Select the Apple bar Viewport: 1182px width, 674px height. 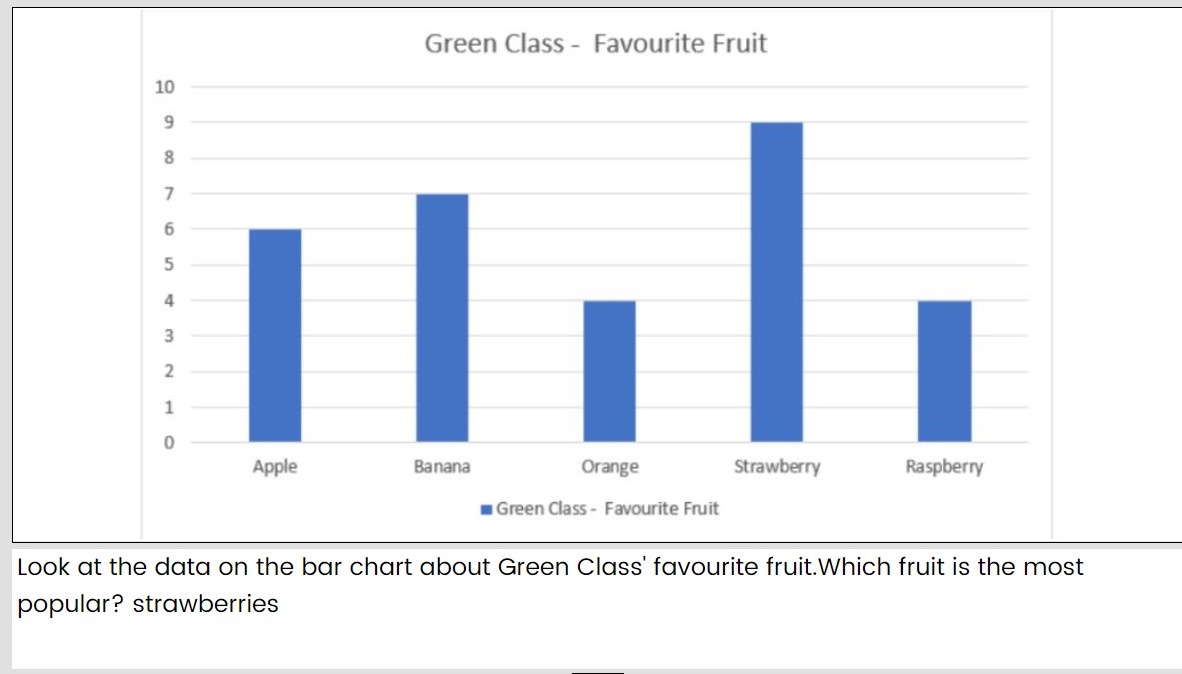pyautogui.click(x=275, y=335)
